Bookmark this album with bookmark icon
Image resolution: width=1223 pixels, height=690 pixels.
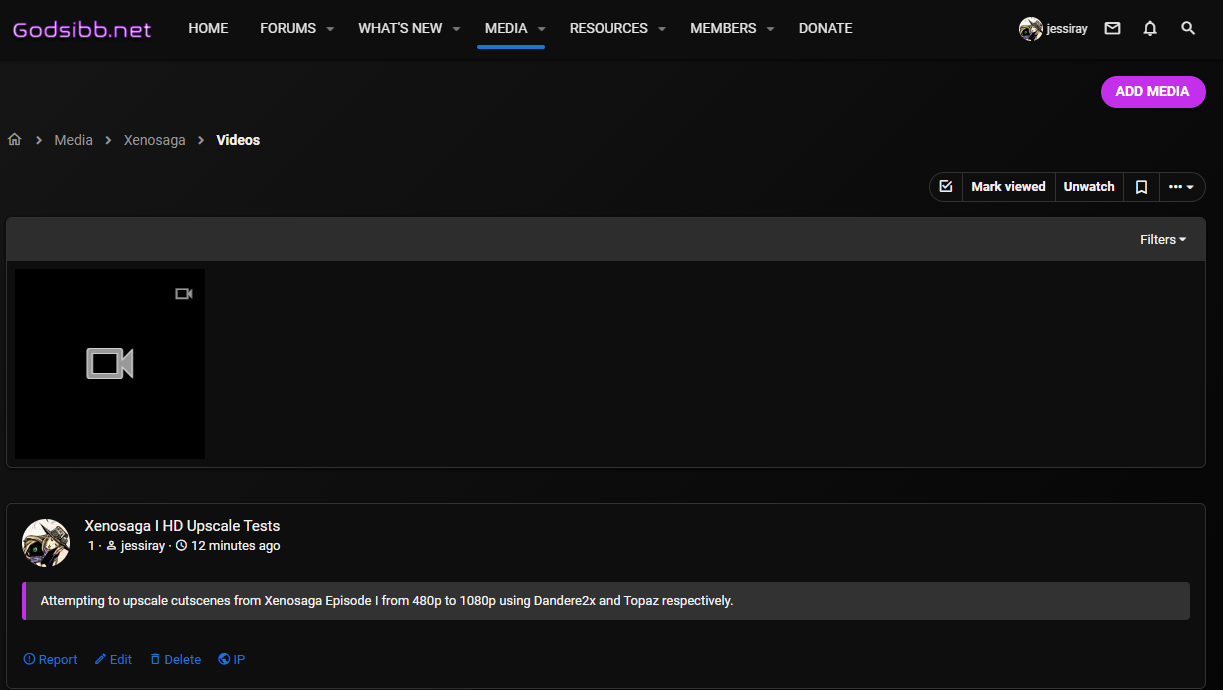click(x=1141, y=187)
